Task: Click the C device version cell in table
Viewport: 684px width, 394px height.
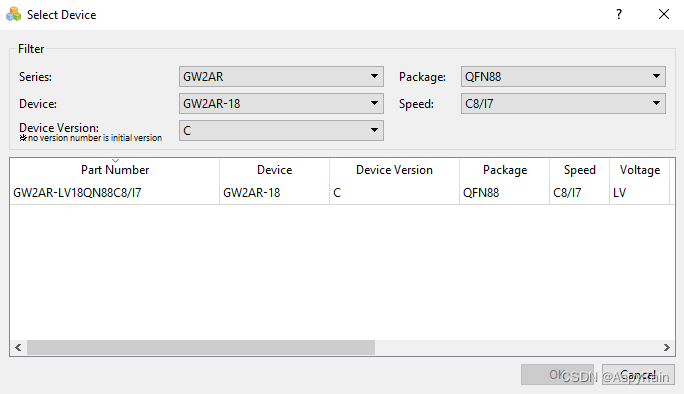Action: (x=394, y=193)
